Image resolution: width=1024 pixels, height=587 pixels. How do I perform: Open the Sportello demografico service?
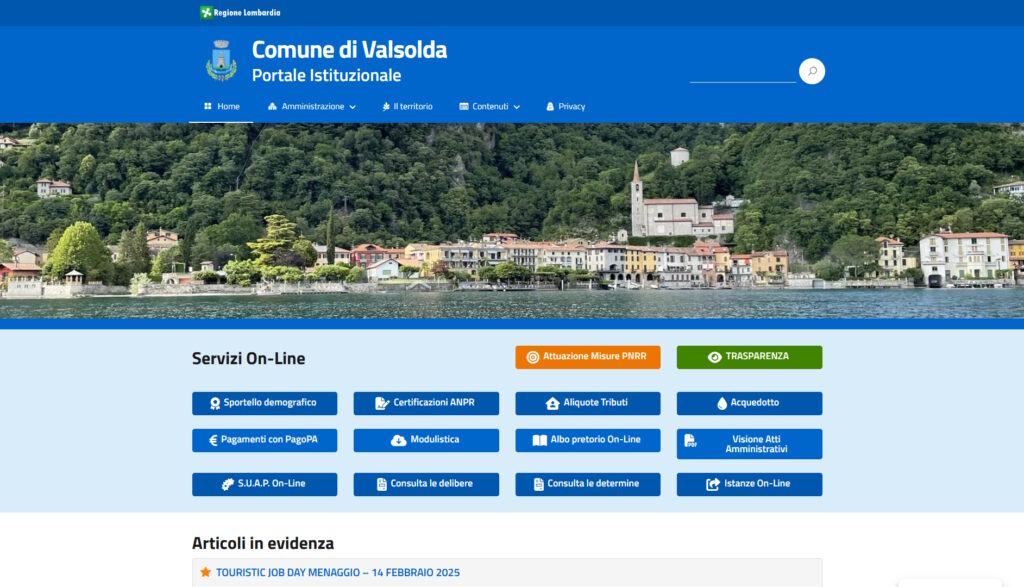pyautogui.click(x=264, y=404)
